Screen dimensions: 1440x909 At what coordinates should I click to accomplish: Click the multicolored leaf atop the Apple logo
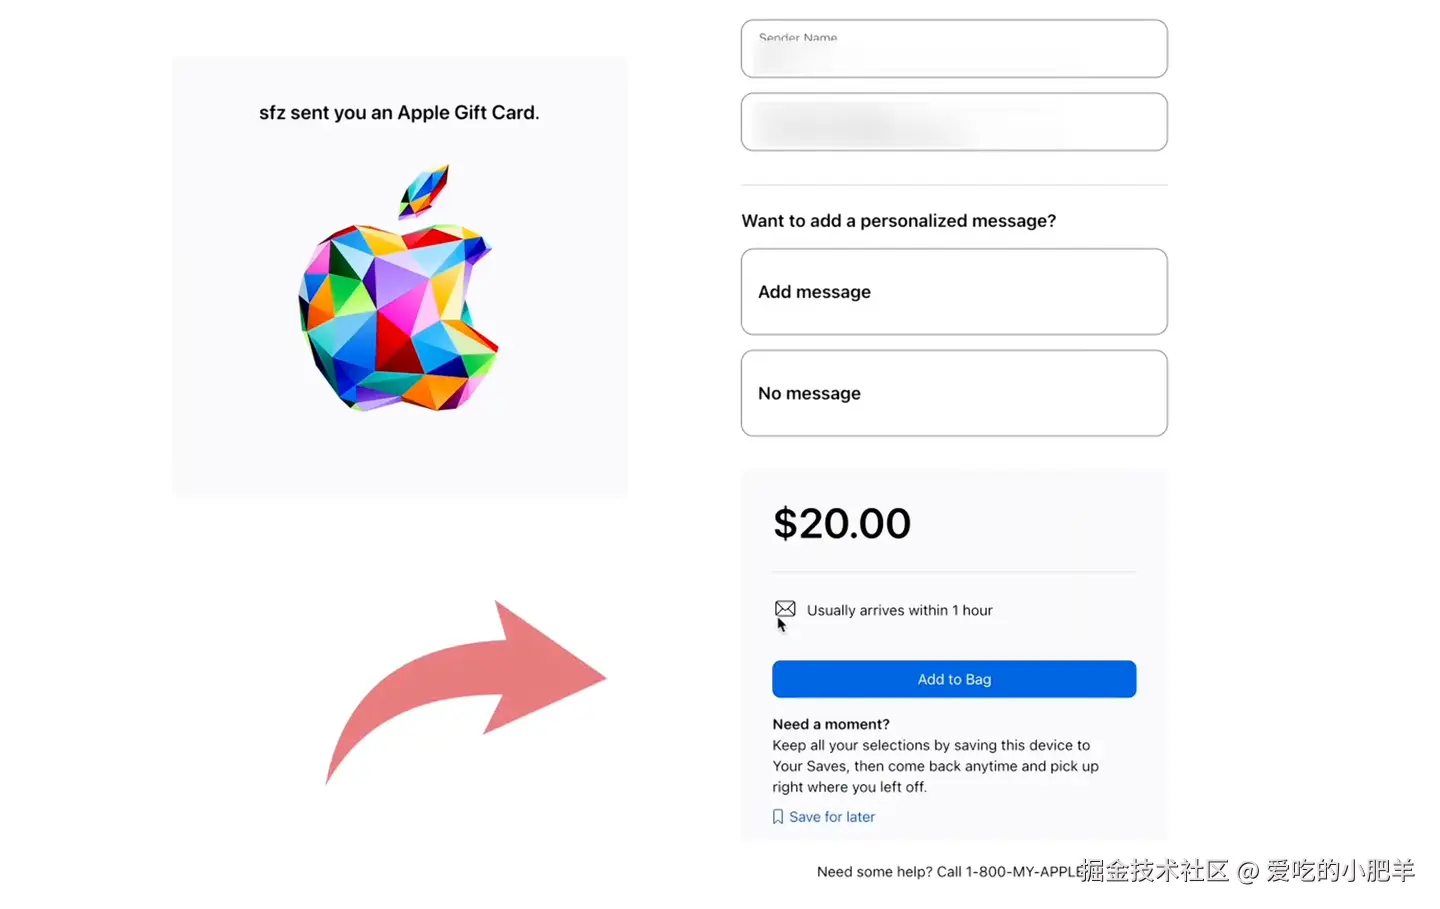(x=424, y=191)
